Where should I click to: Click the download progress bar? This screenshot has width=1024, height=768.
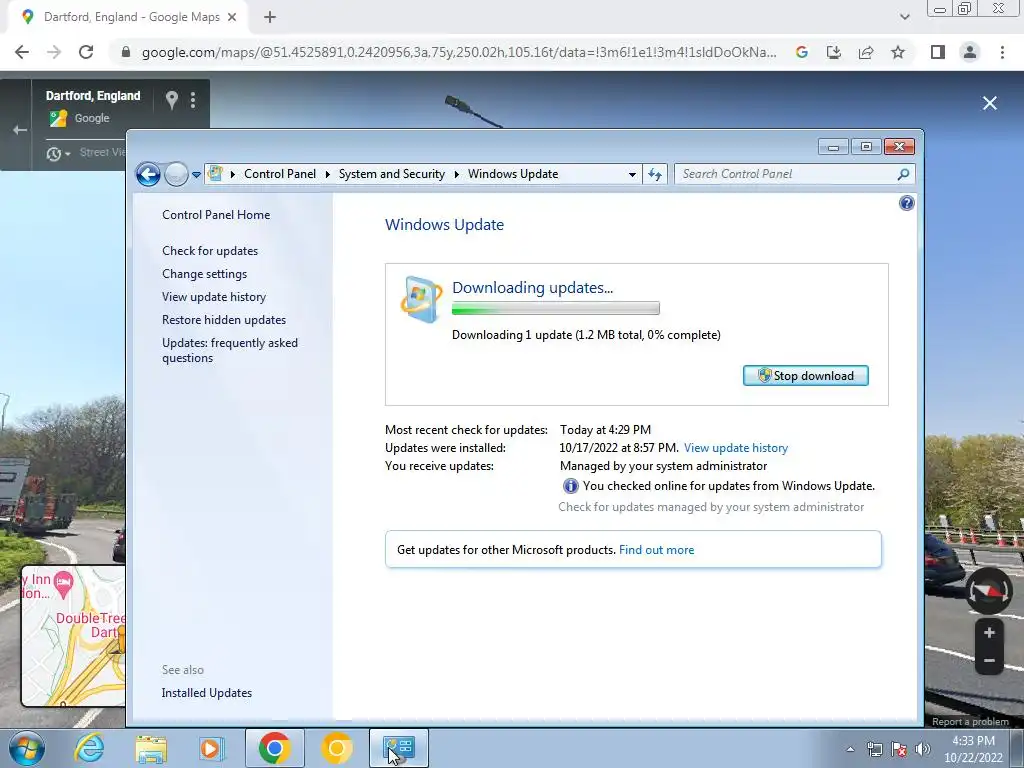[555, 308]
